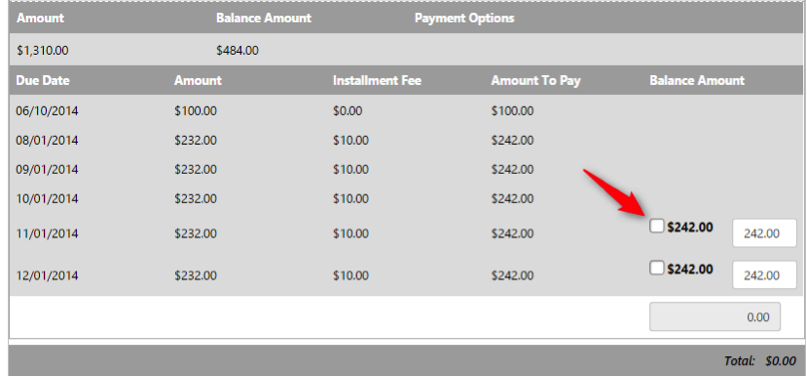Select the 09/01/2014 due date cell
Screen dimensions: 807x377
pos(47,169)
